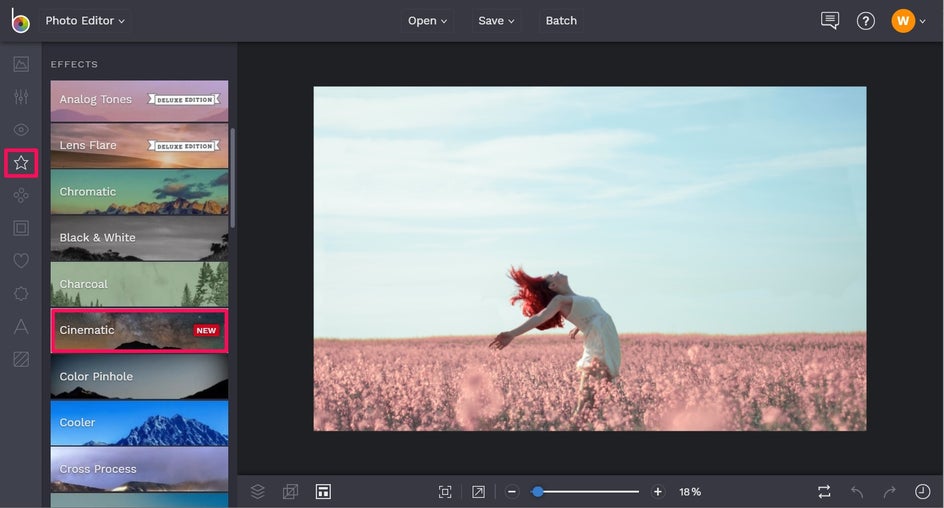Click the Batch button
Screen dimensions: 944x508
tap(561, 20)
